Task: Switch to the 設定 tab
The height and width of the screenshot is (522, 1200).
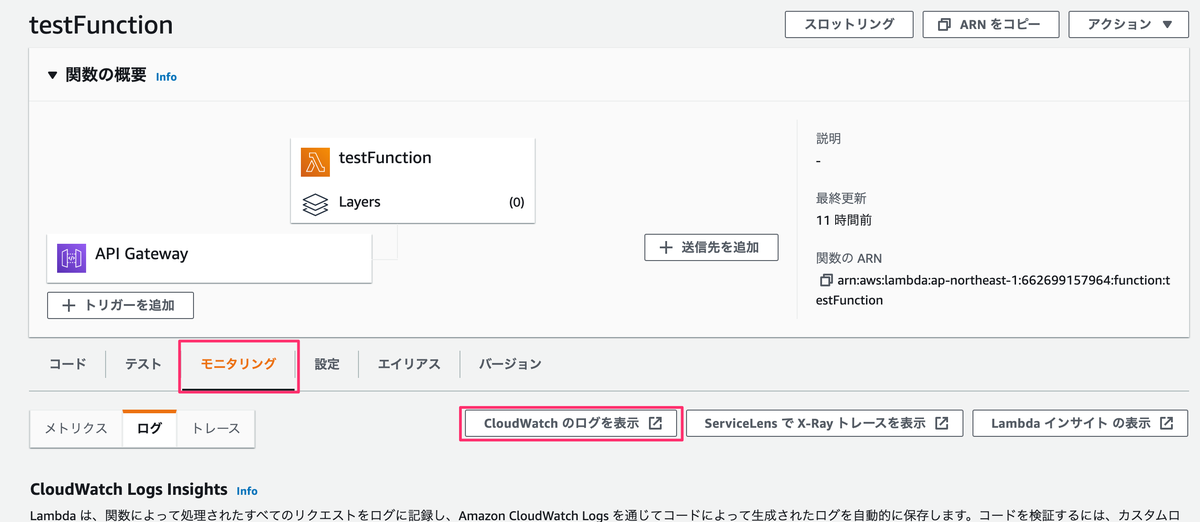Action: pyautogui.click(x=327, y=364)
